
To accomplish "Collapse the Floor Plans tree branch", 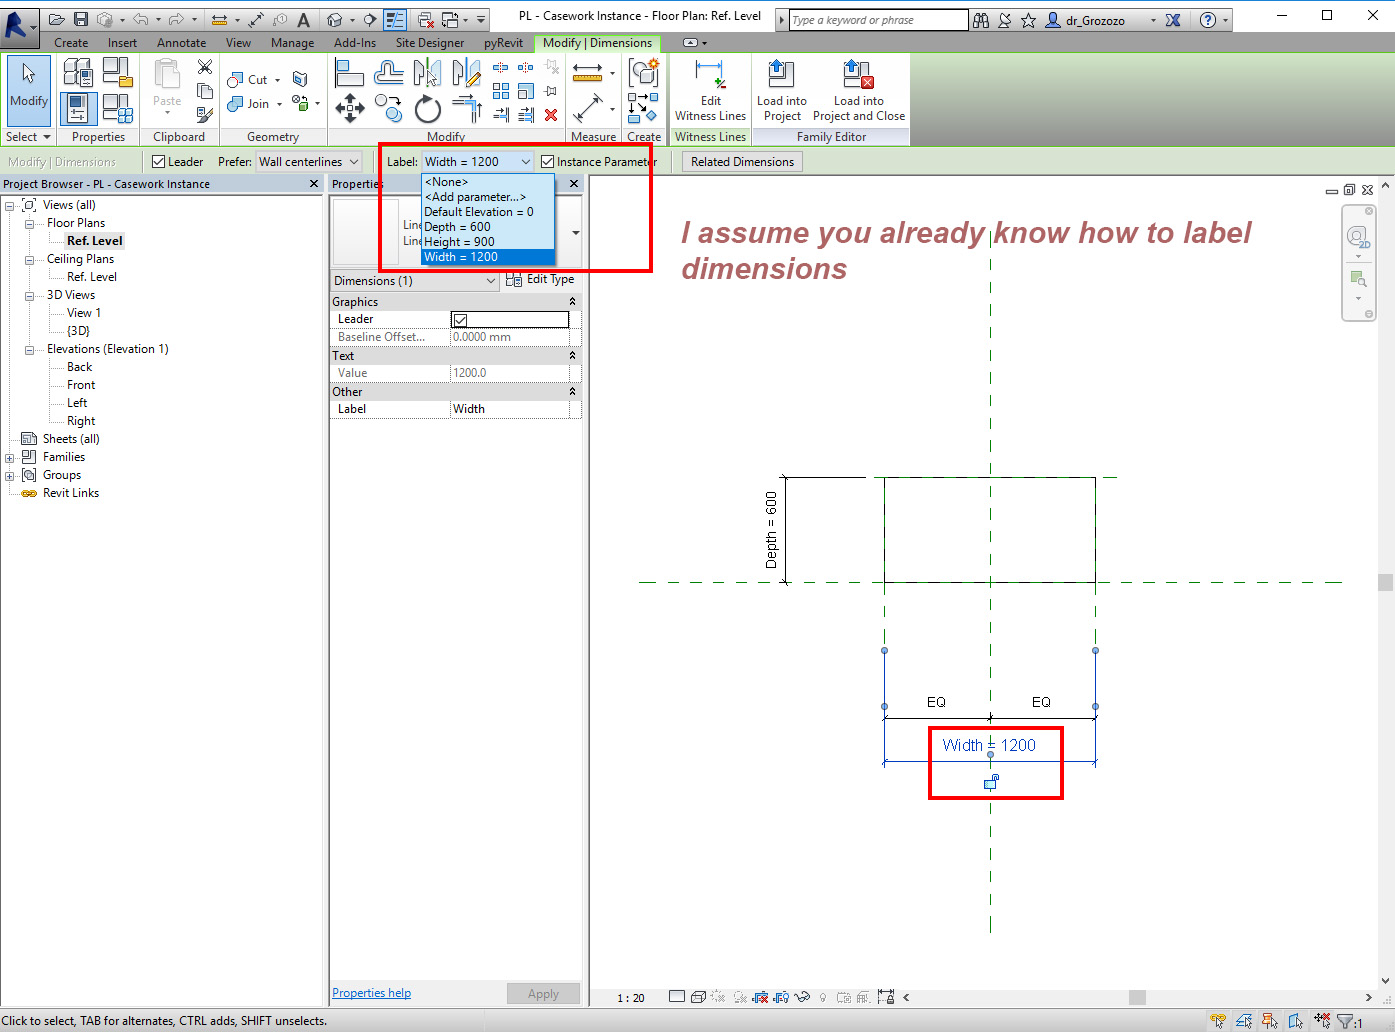I will coord(30,222).
